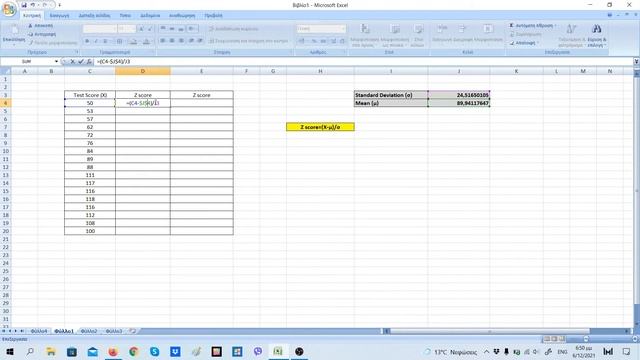Save workbook from the quick access toolbar

[24, 5]
